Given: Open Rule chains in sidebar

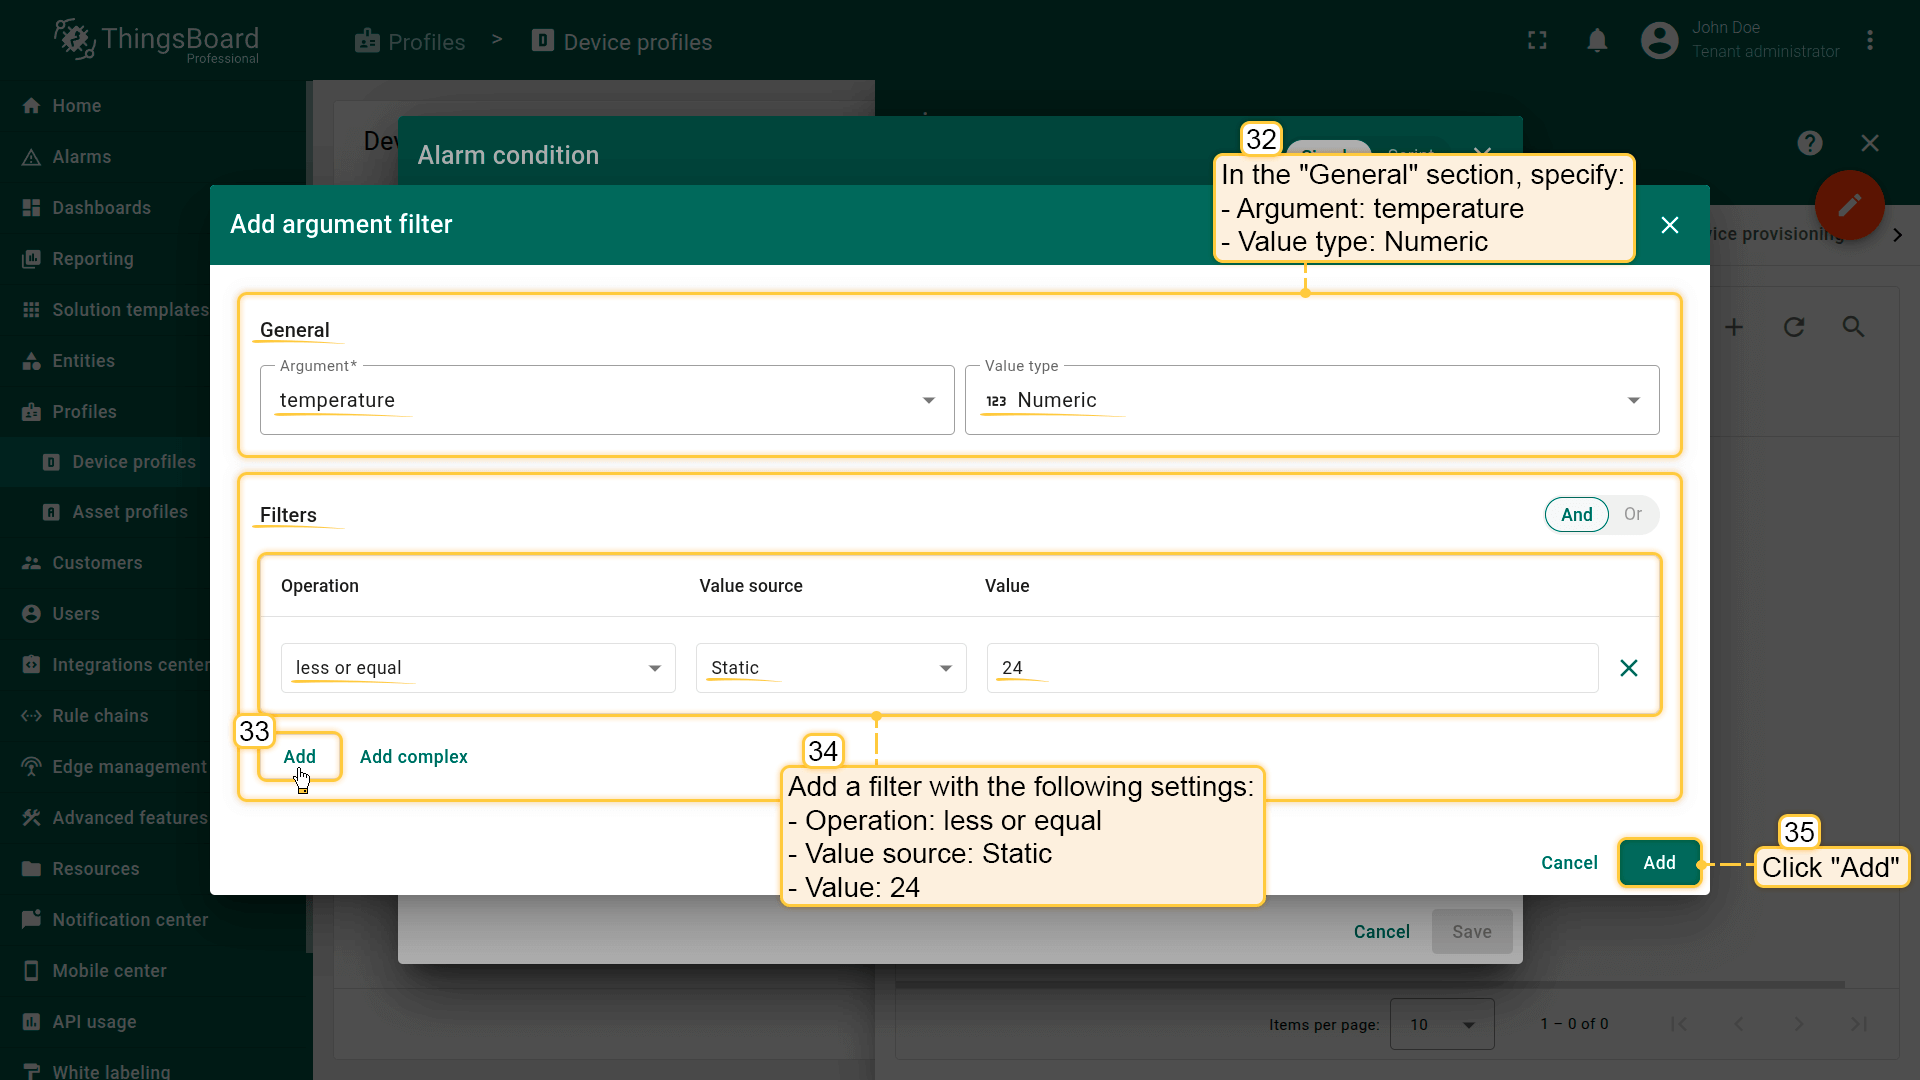Looking at the screenshot, I should 100,716.
